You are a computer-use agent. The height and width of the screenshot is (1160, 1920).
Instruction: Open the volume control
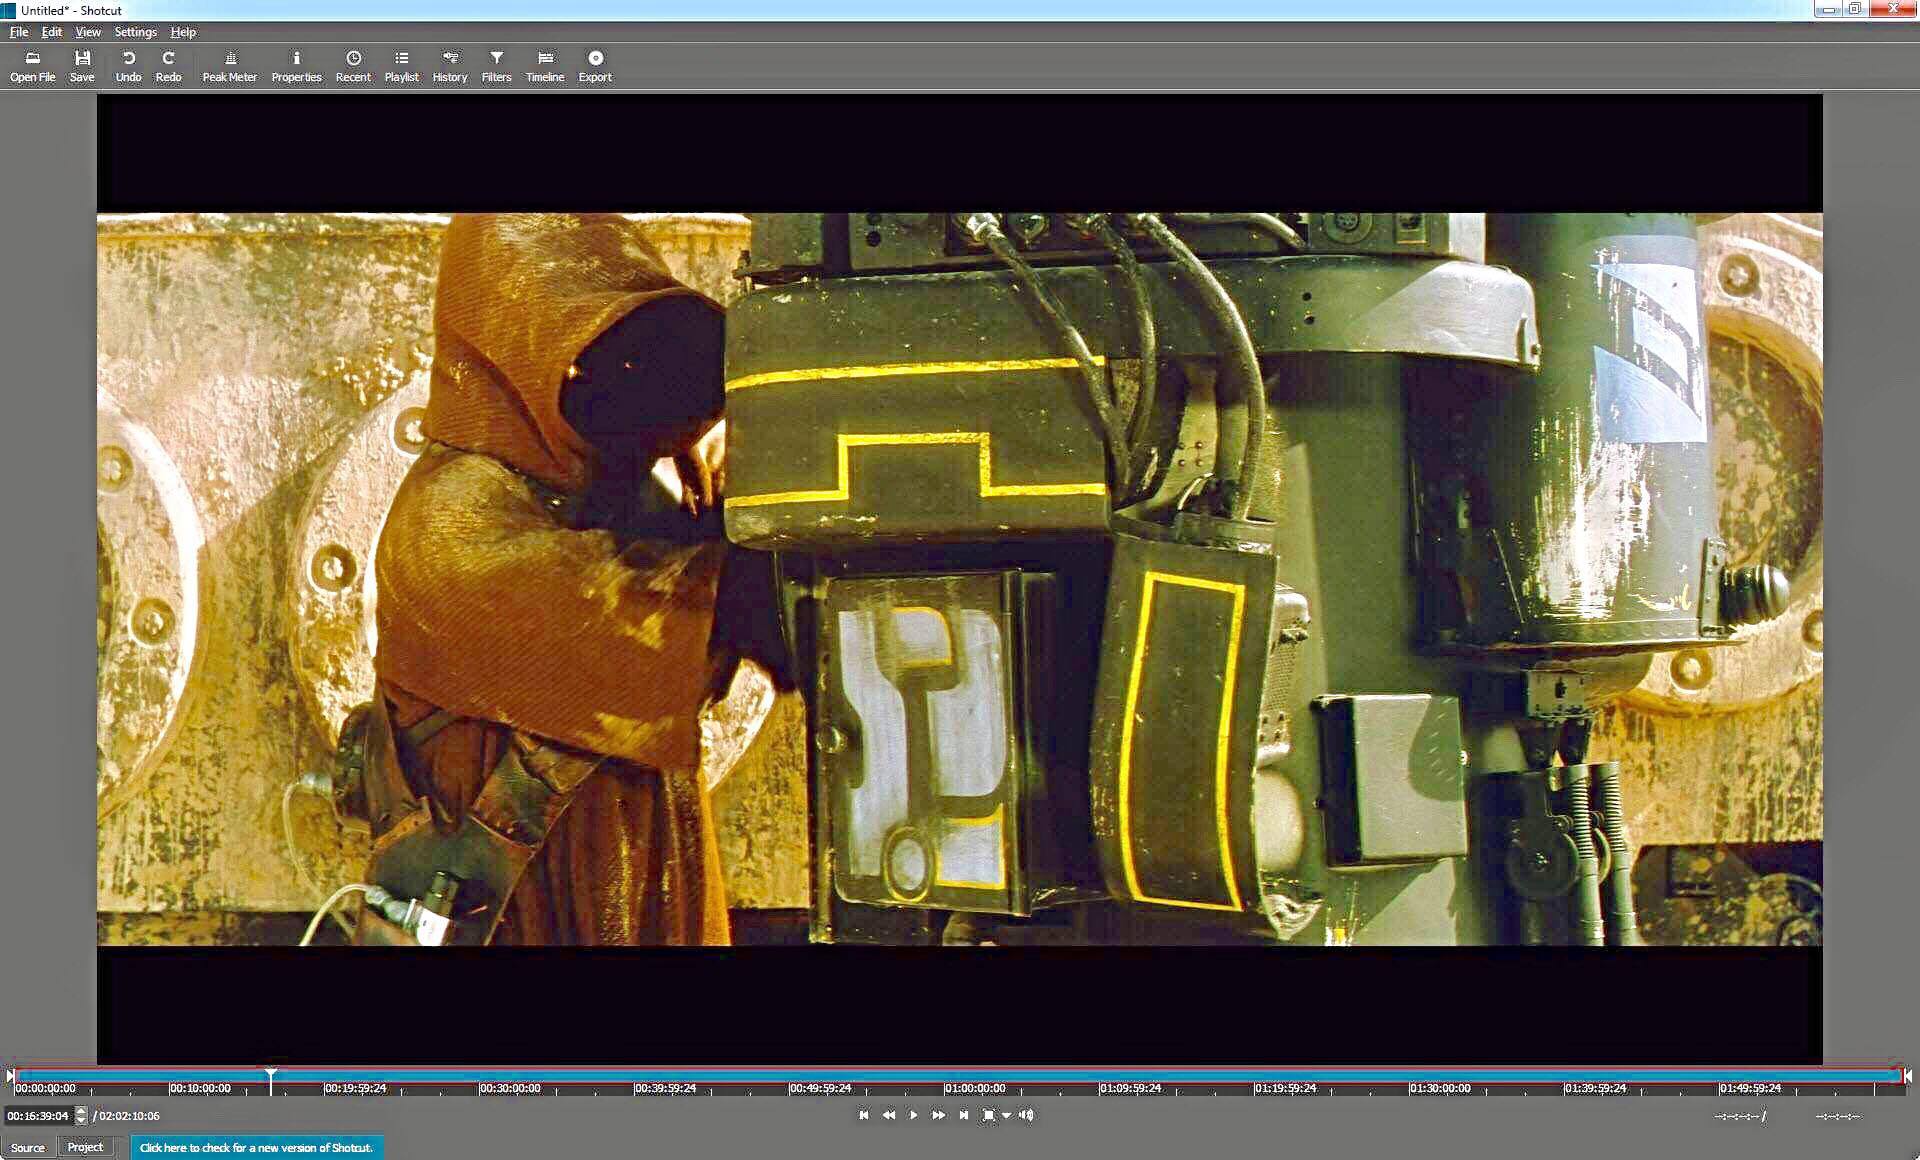[1026, 1115]
